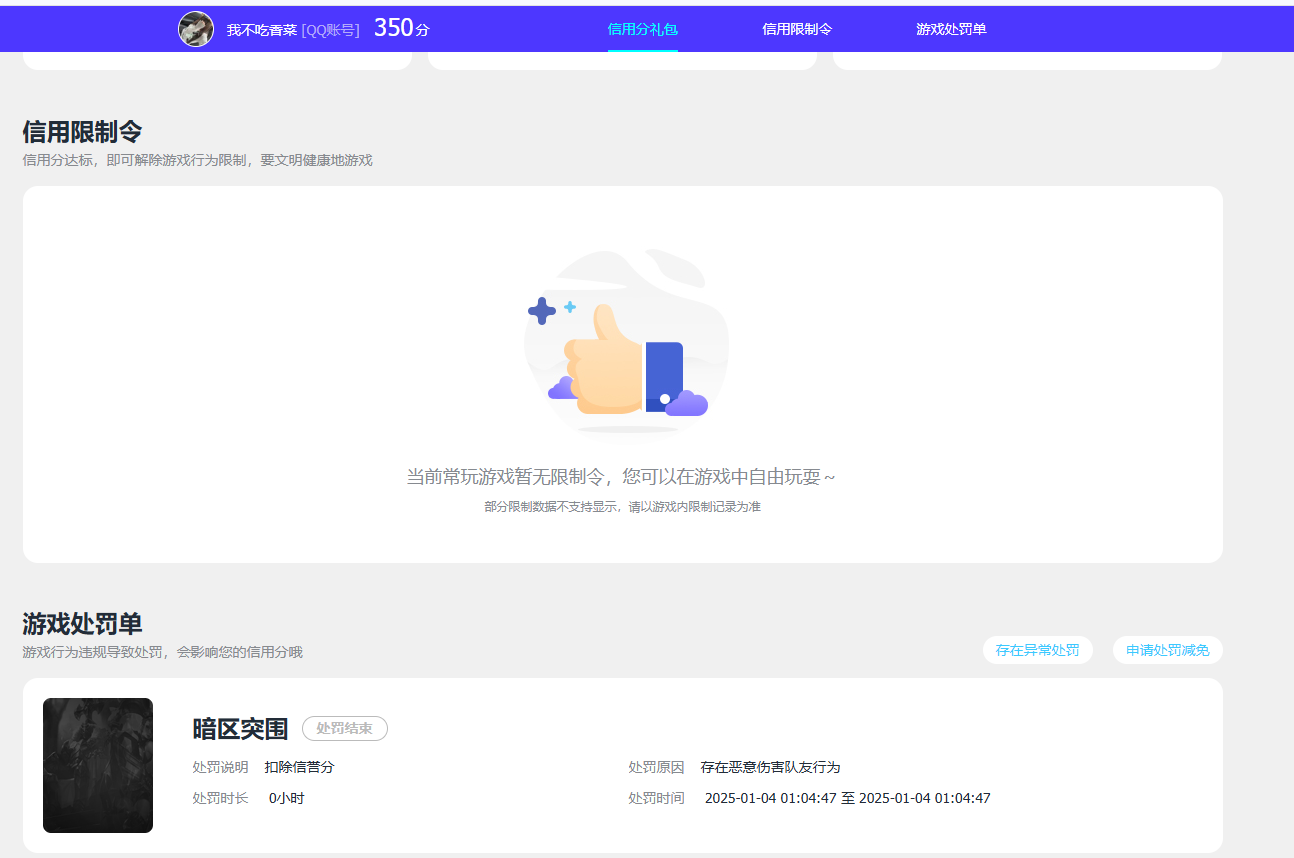Click the 暗区突围 game title
The width and height of the screenshot is (1294, 858).
pyautogui.click(x=240, y=729)
